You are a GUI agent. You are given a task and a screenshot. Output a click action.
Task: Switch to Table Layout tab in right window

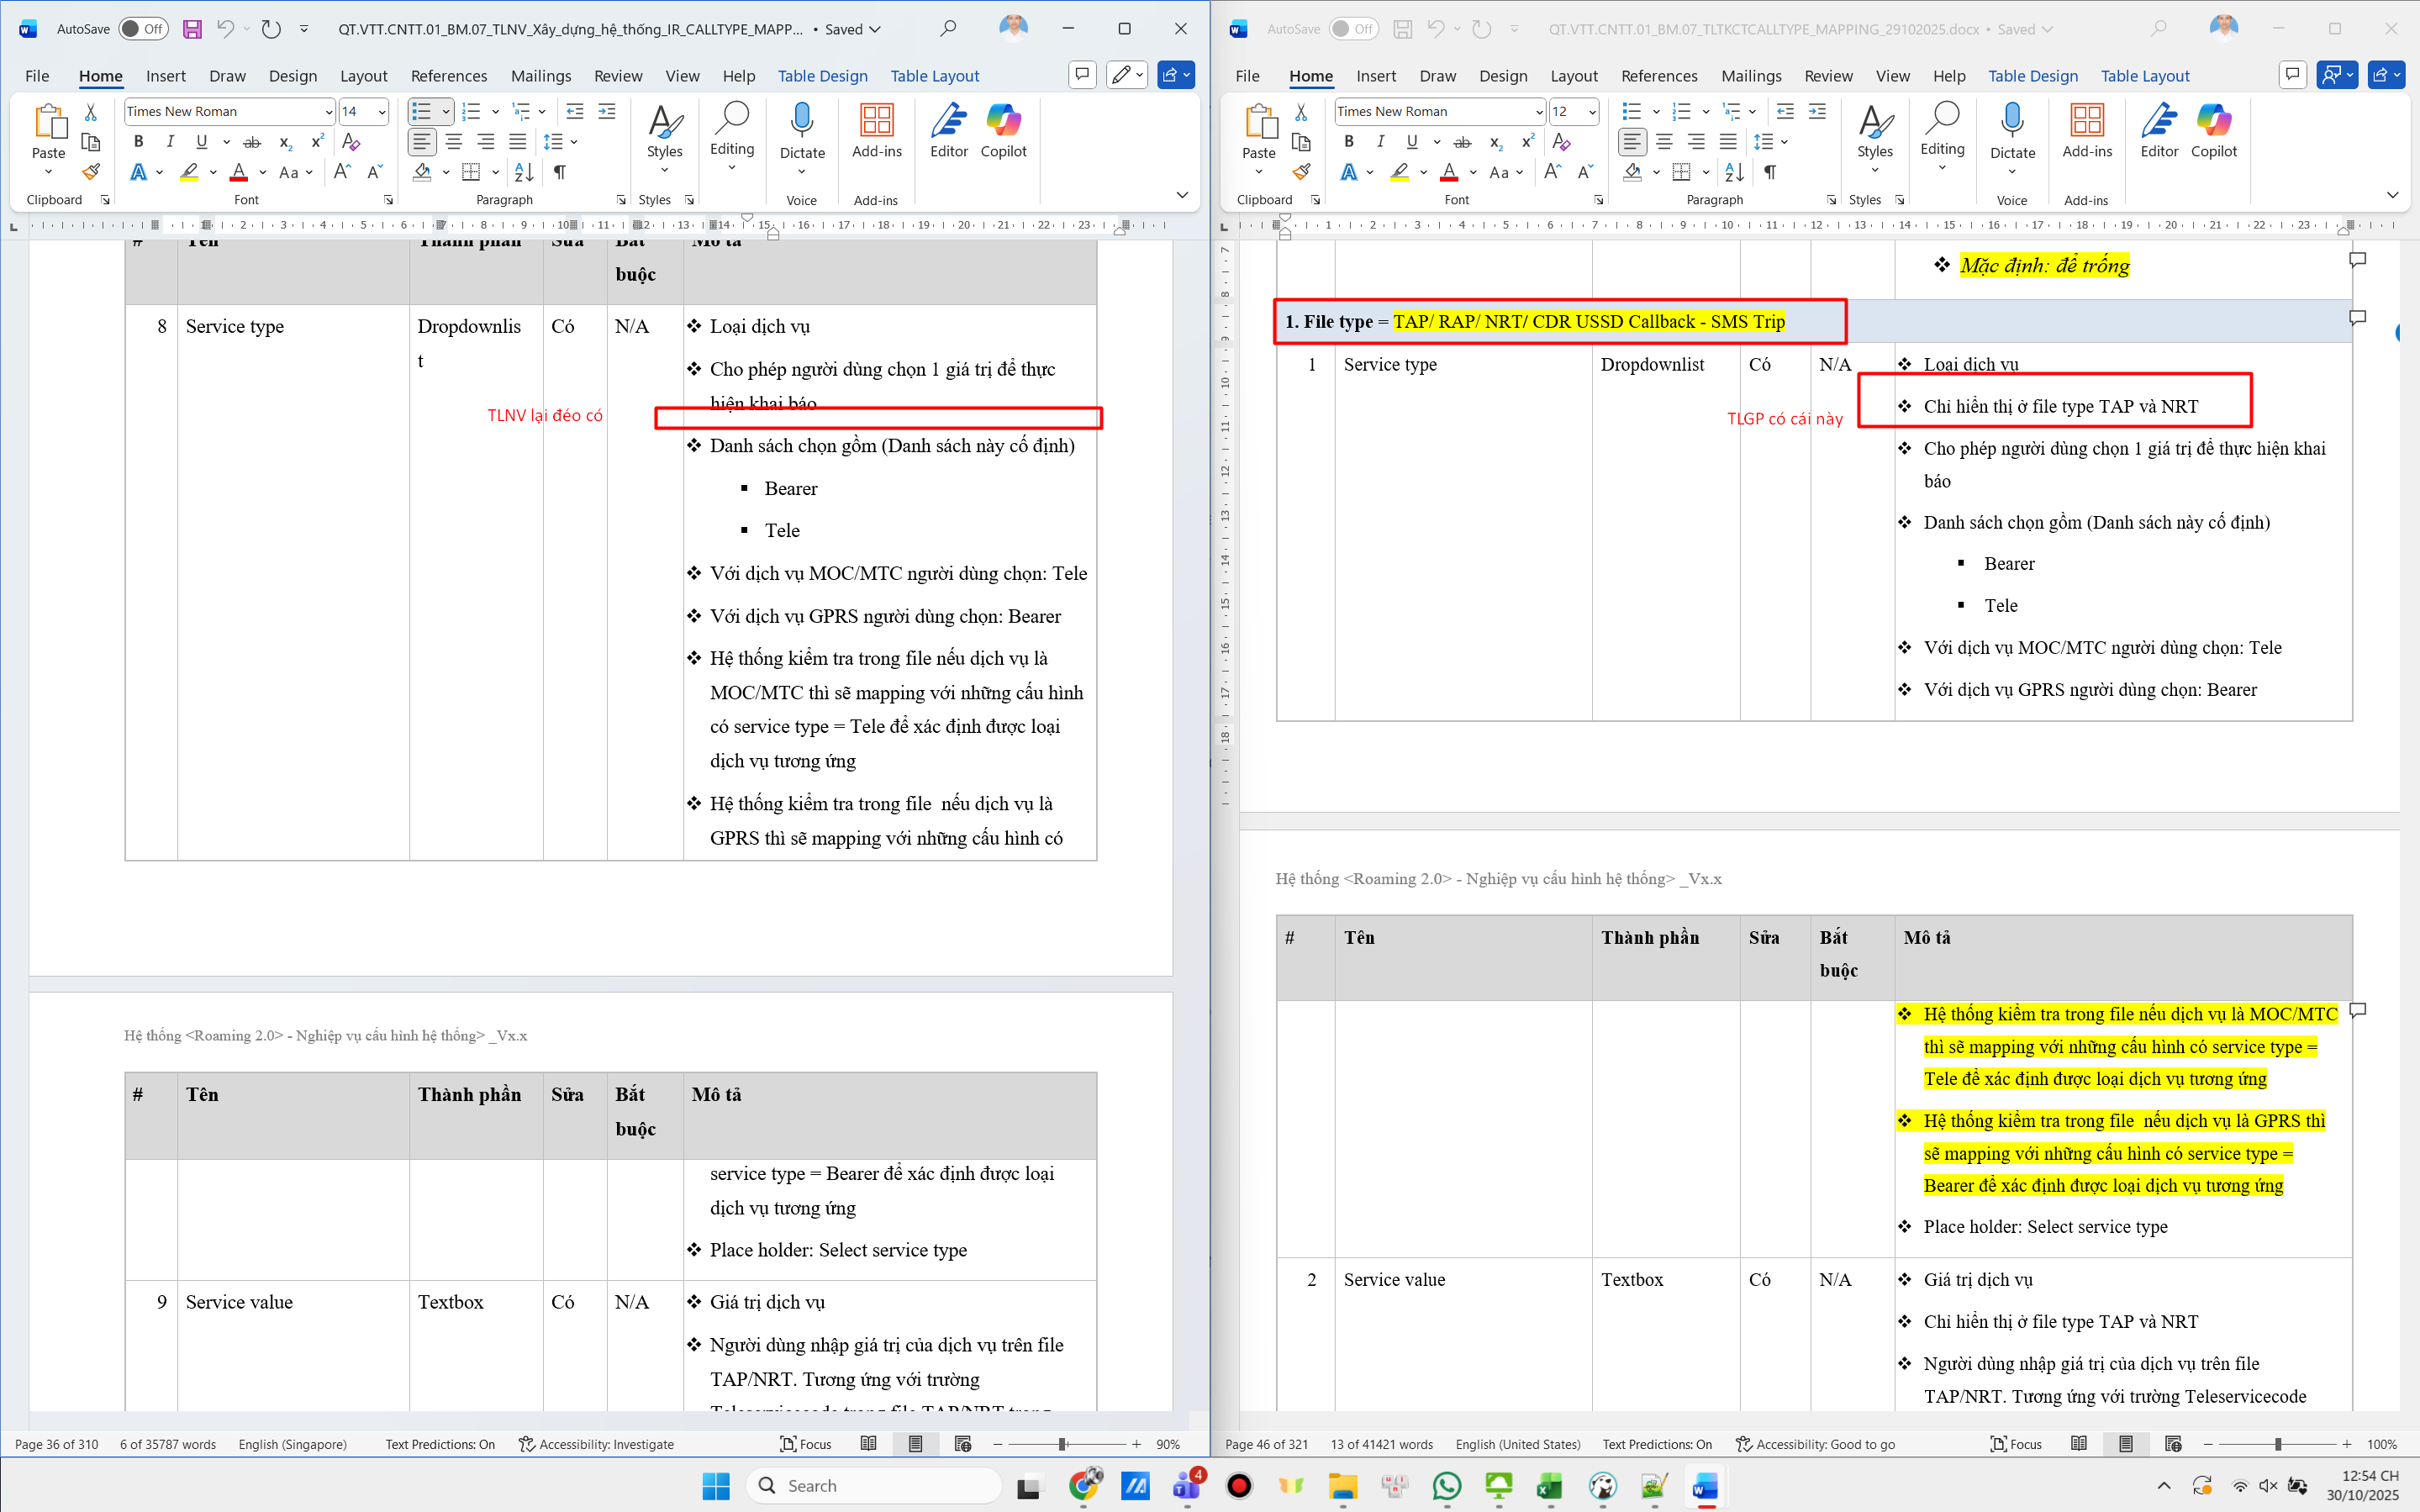[2144, 76]
